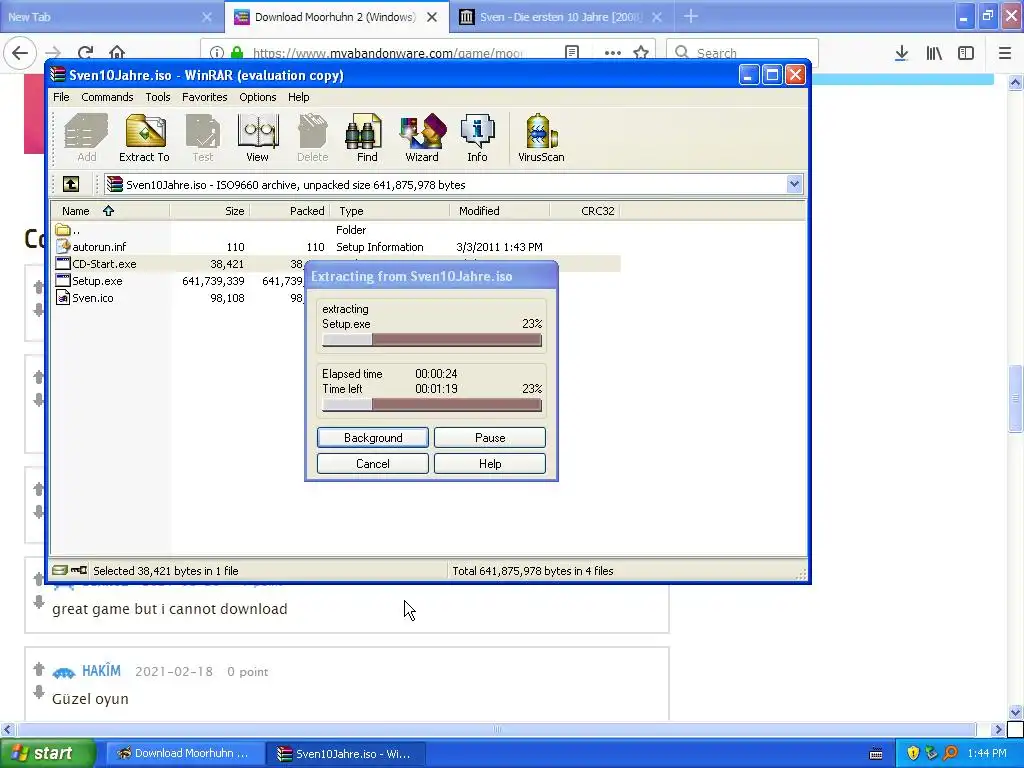The image size is (1024, 768).
Task: Select the Sven.ico file icon
Action: click(63, 298)
